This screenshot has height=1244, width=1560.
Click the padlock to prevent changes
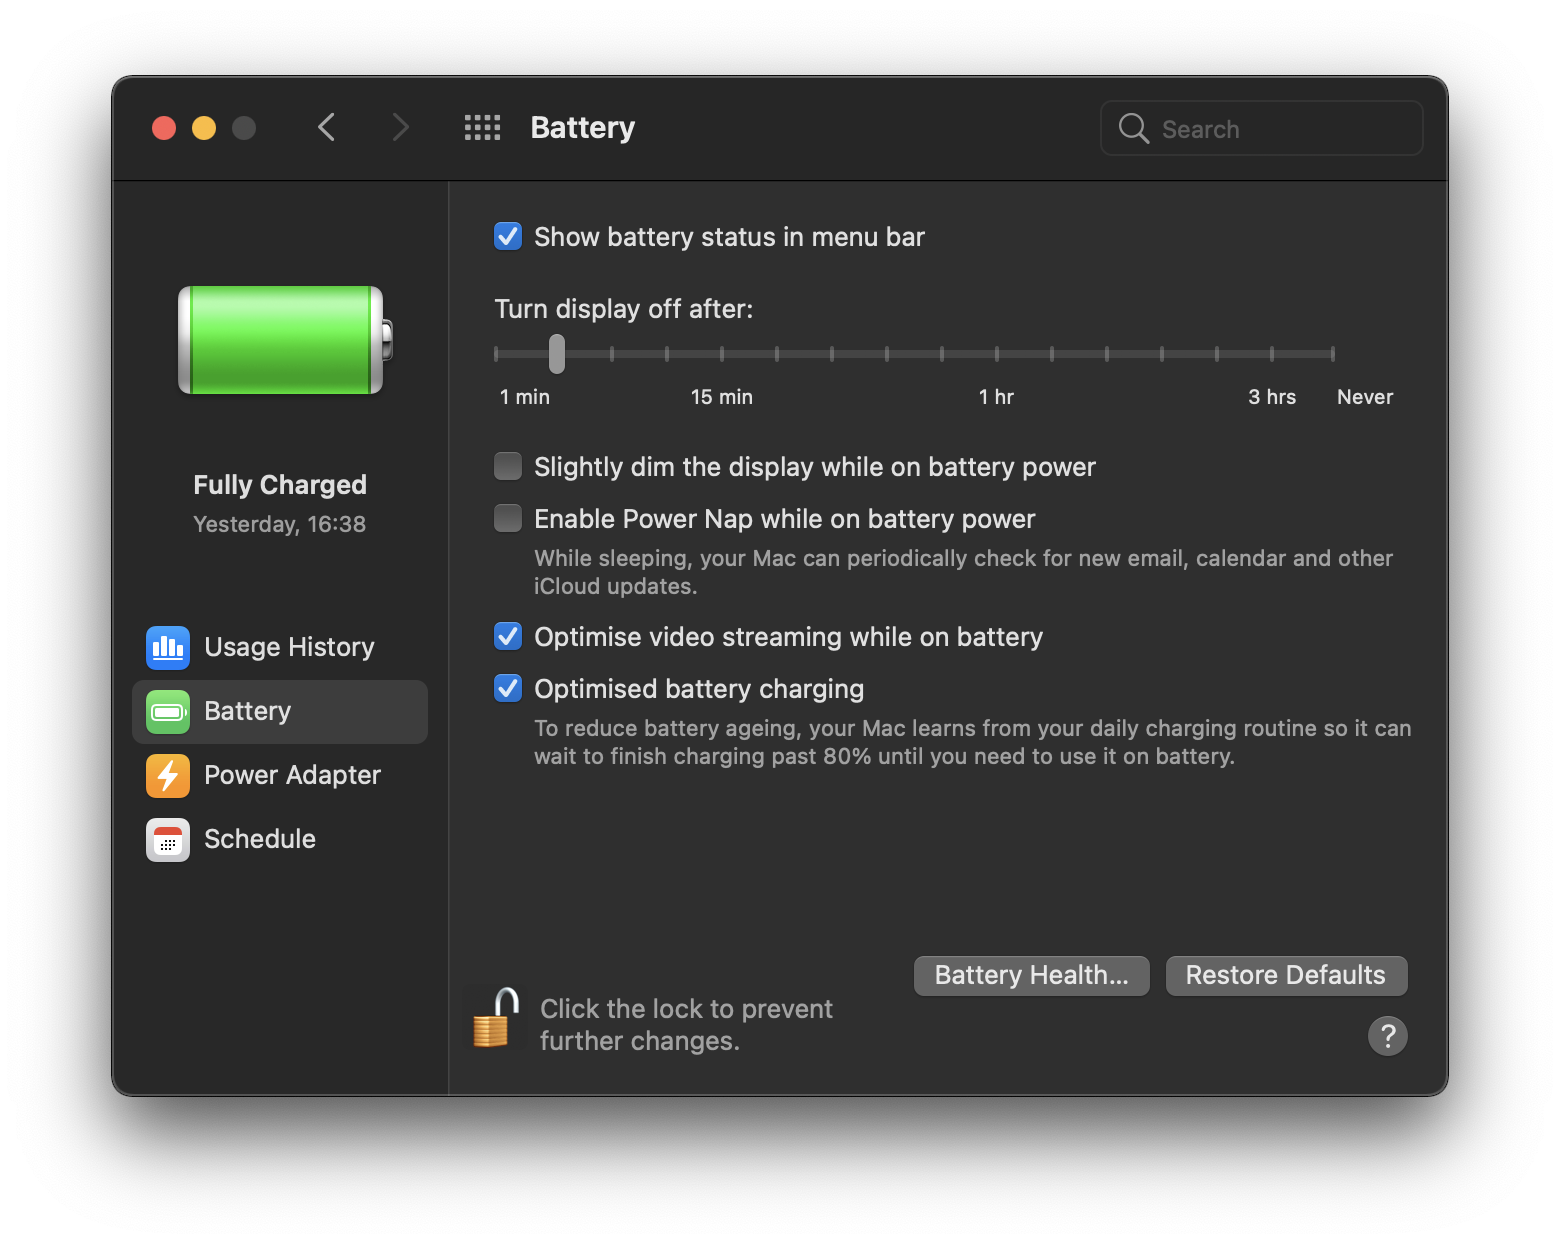[495, 1018]
